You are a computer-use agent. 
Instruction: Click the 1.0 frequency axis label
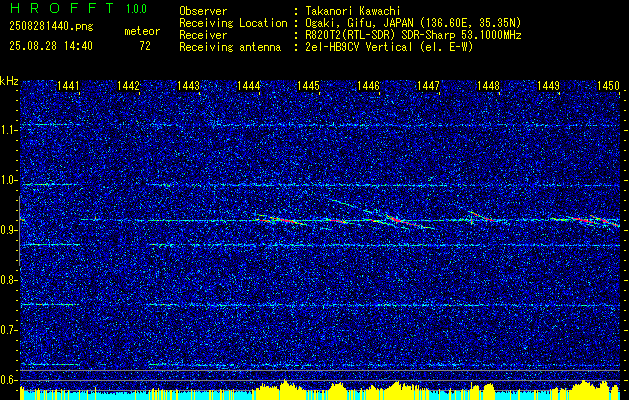(x=9, y=180)
